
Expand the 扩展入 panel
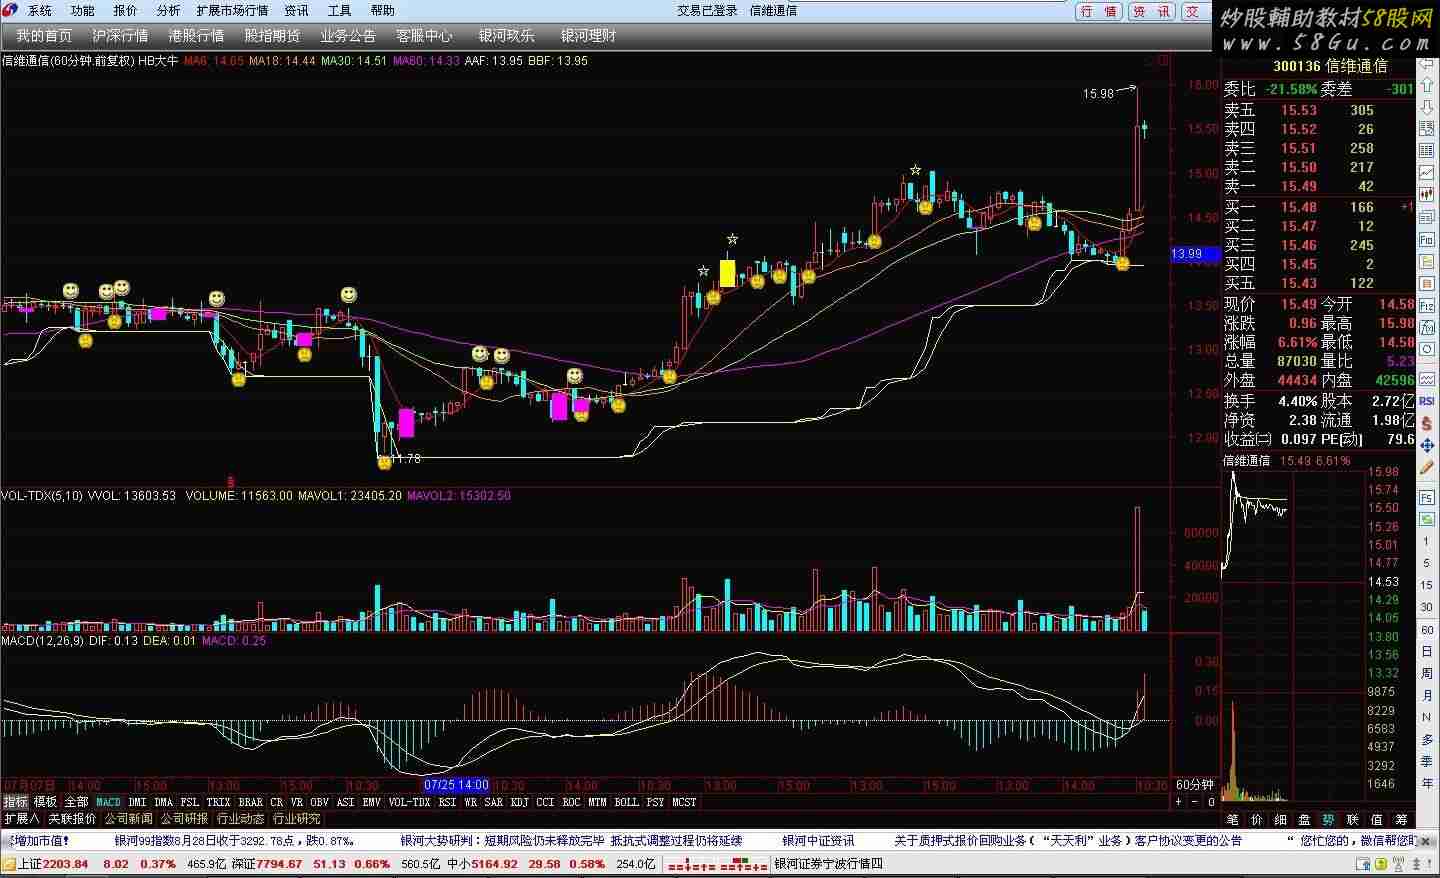point(21,819)
